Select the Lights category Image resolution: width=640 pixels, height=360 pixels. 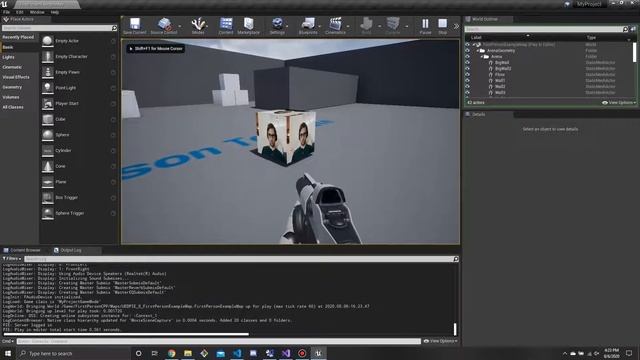(x=9, y=57)
